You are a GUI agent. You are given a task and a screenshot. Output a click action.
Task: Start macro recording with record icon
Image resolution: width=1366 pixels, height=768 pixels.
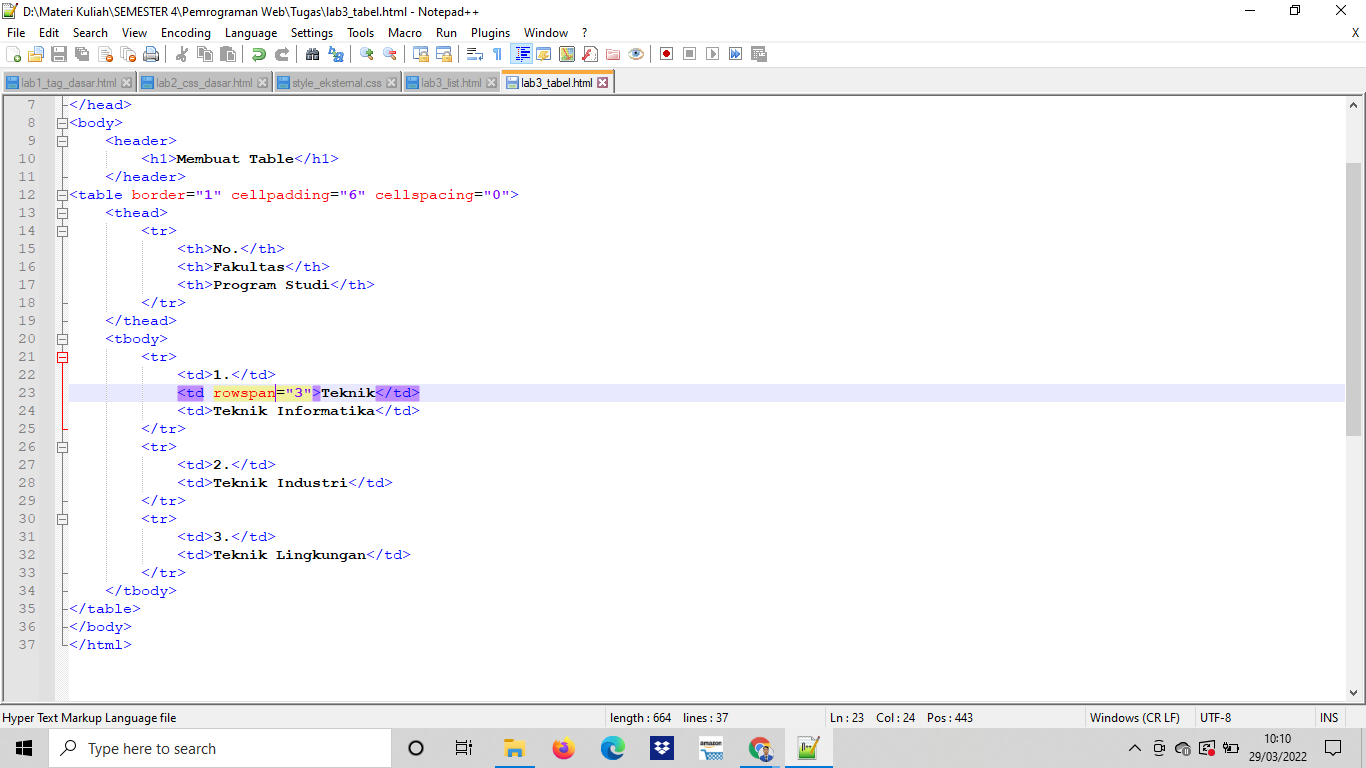tap(665, 54)
